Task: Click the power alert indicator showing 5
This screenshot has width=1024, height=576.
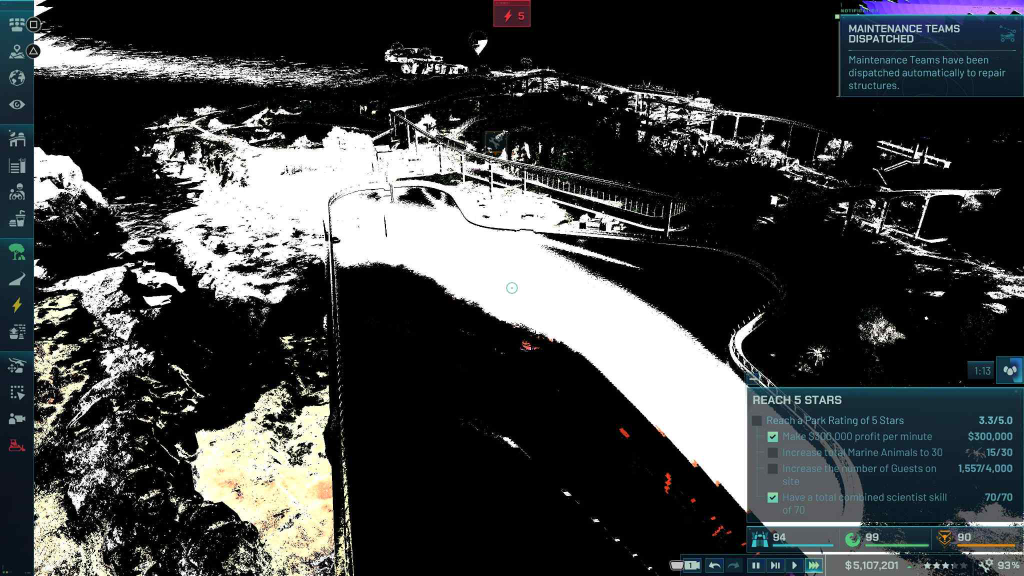Action: coord(512,15)
